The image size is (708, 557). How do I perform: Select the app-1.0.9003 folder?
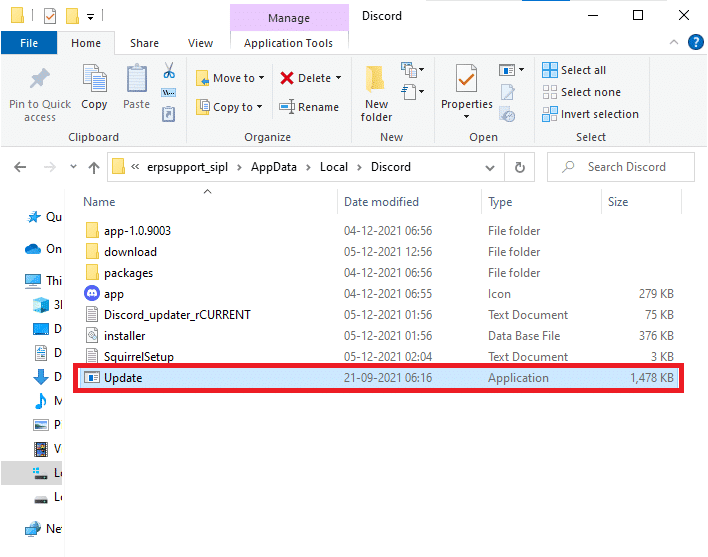click(137, 231)
